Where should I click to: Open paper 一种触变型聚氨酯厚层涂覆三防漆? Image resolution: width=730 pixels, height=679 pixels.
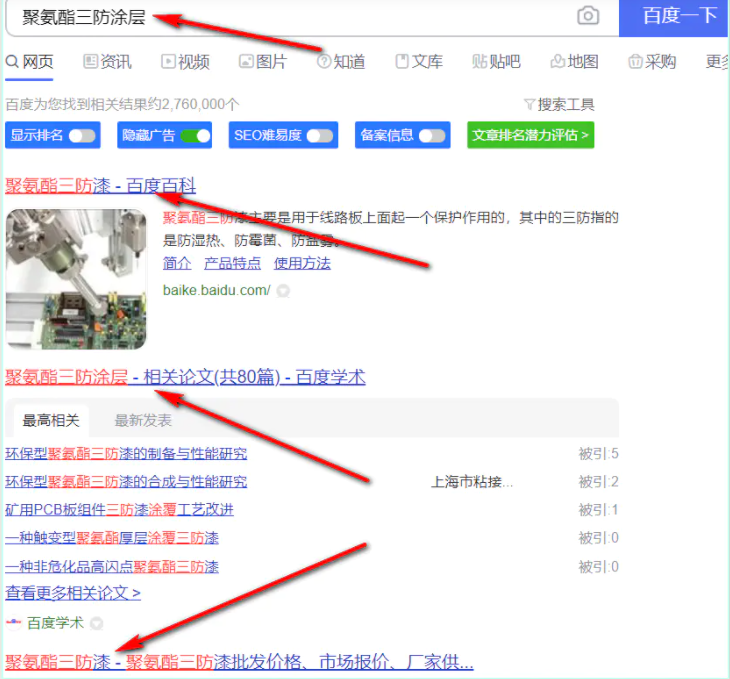pos(112,538)
